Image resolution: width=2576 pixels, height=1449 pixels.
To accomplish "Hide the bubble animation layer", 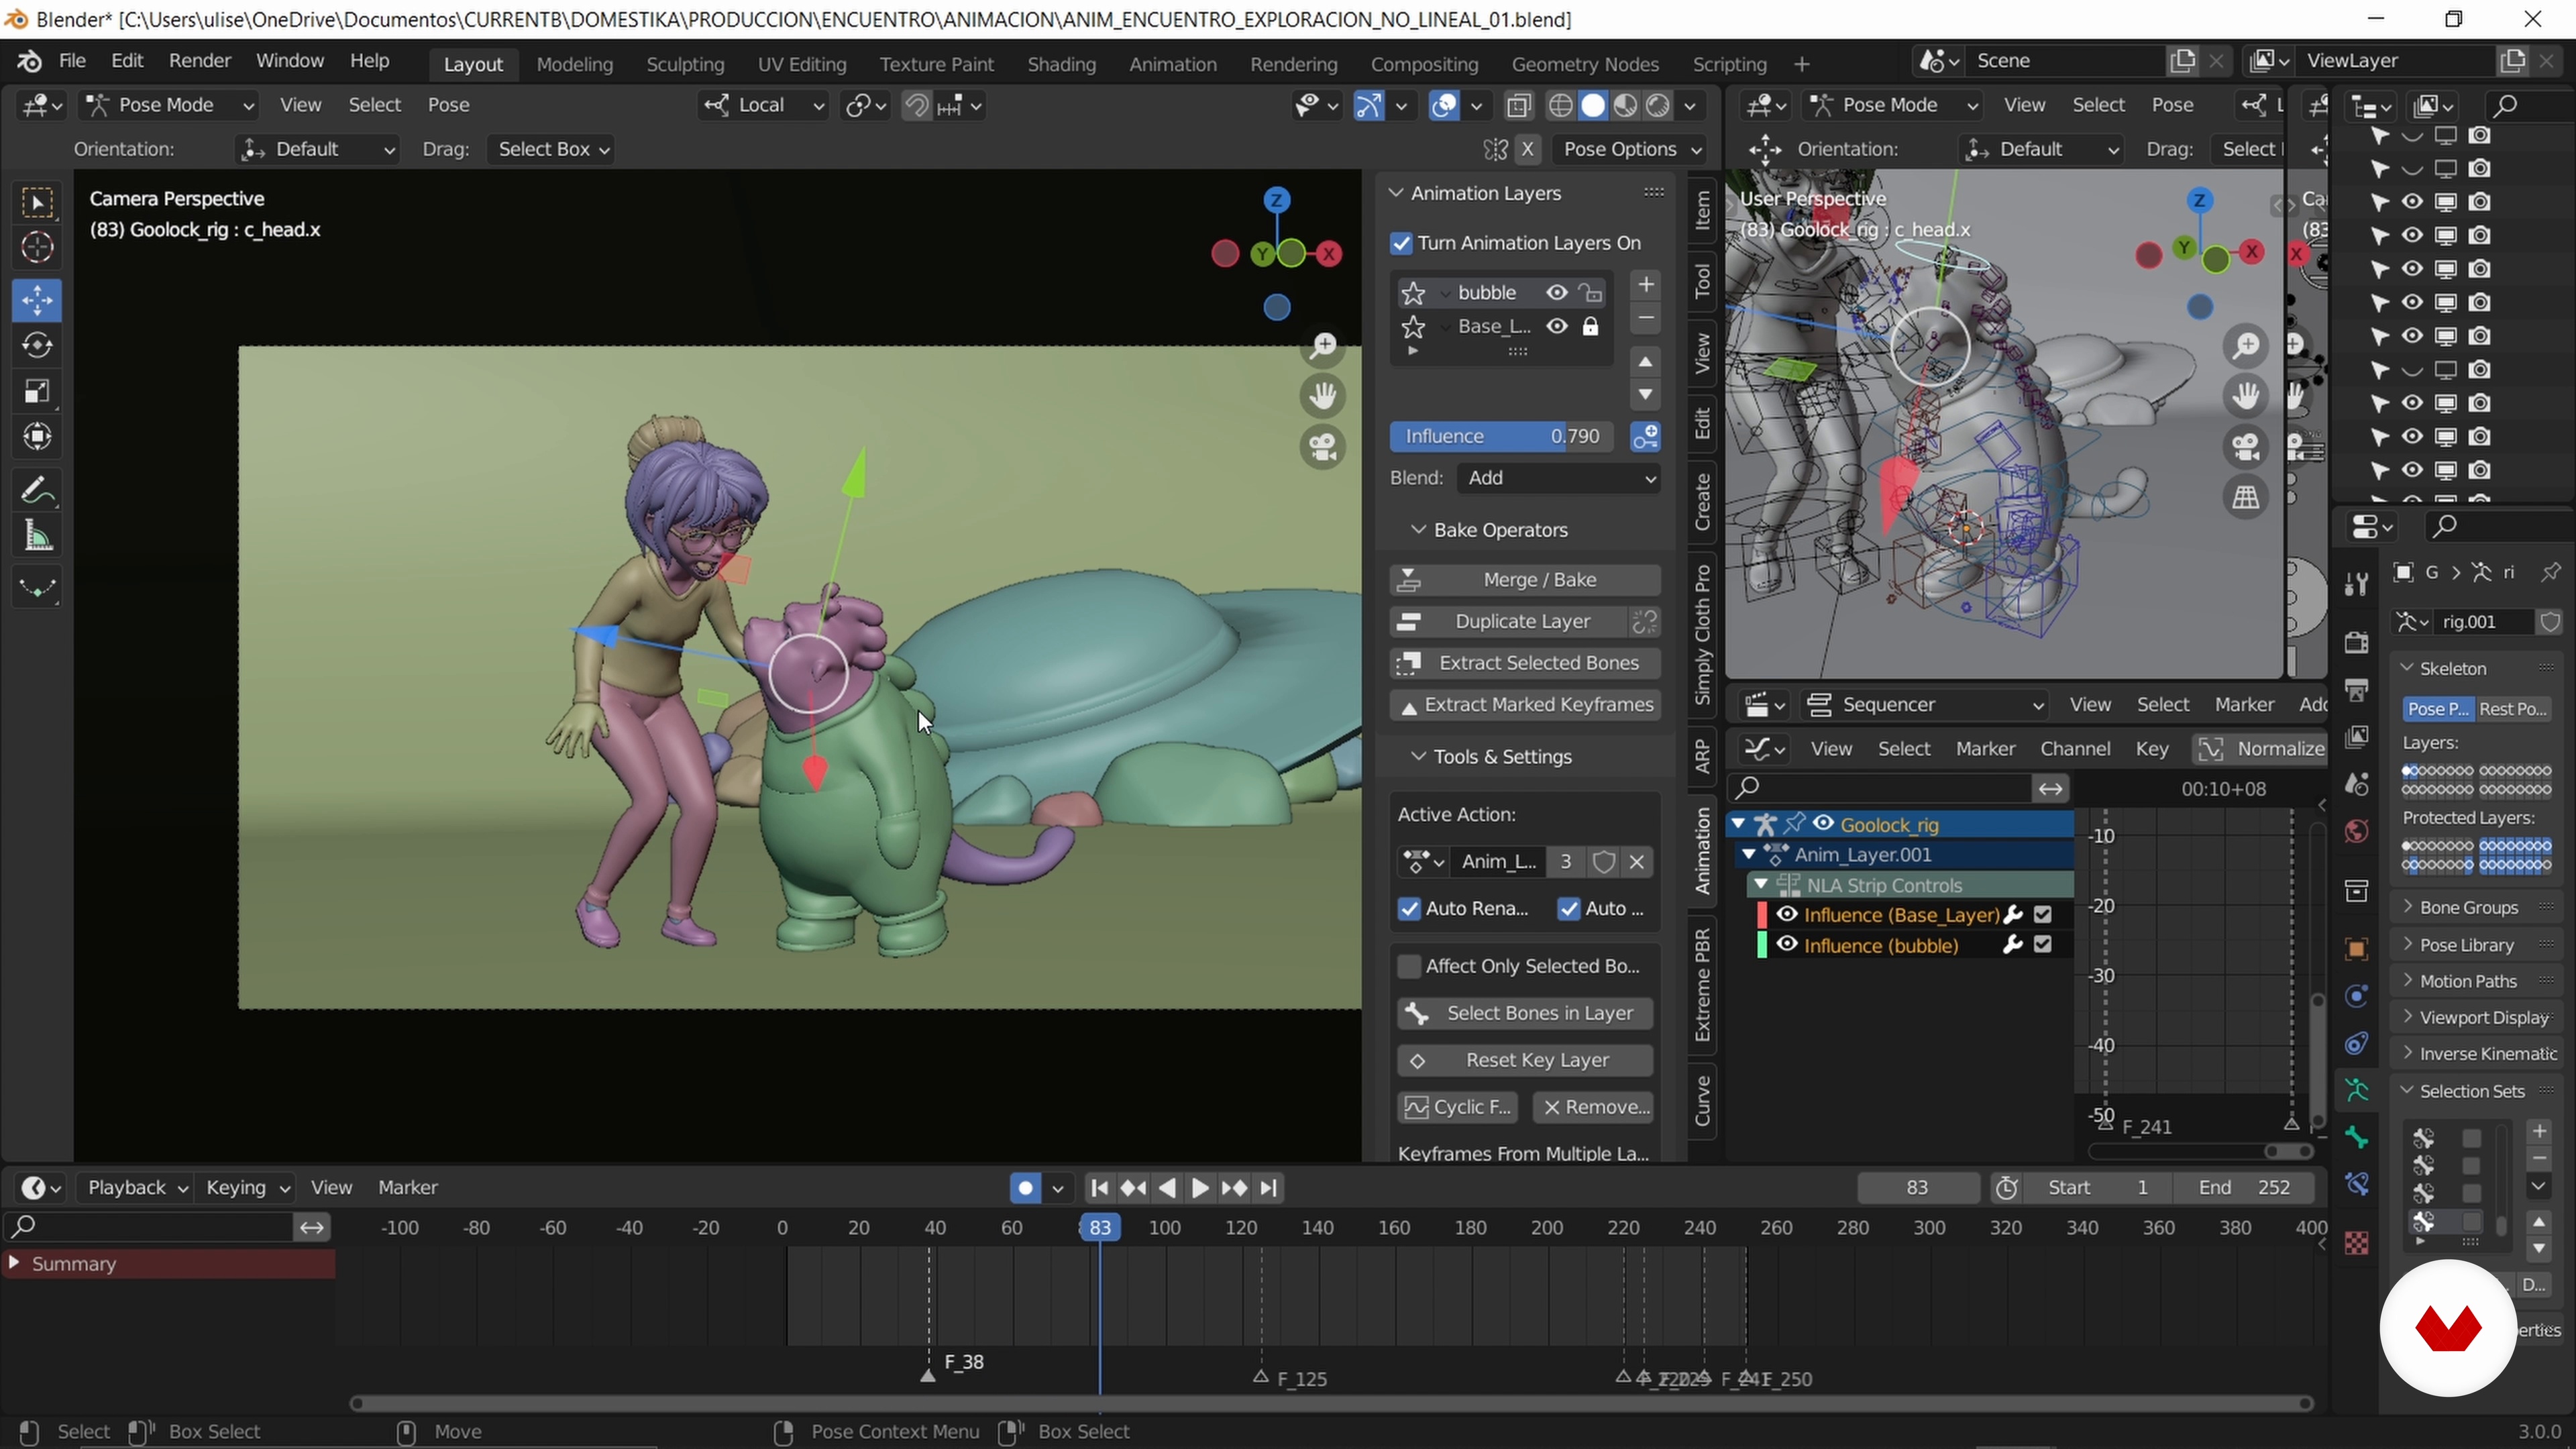I will coord(1556,293).
